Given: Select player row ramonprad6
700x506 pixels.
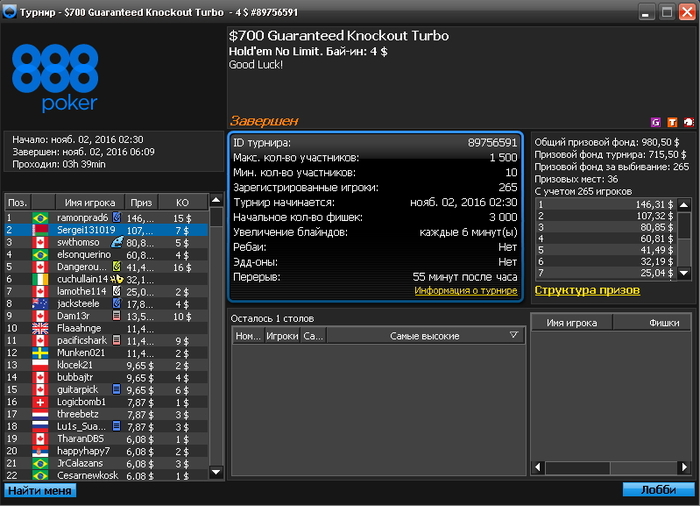Looking at the screenshot, I should [x=106, y=218].
